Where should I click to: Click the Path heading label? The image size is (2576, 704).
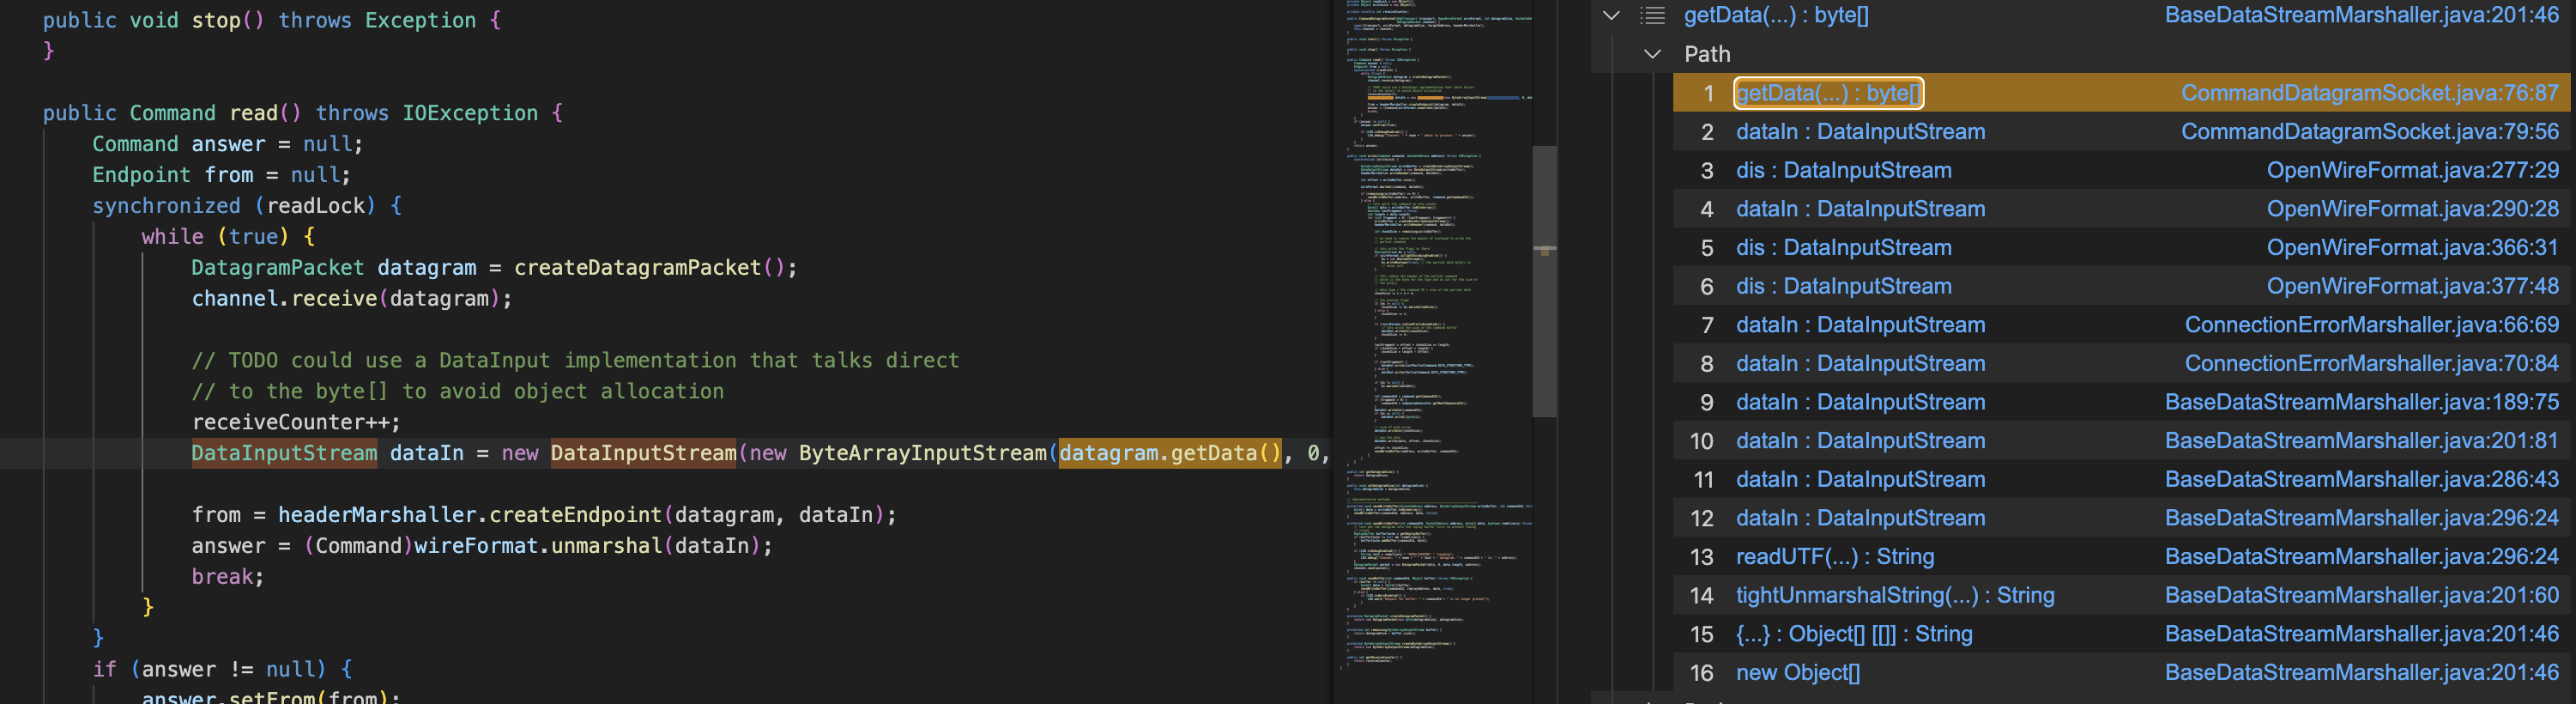point(1707,54)
